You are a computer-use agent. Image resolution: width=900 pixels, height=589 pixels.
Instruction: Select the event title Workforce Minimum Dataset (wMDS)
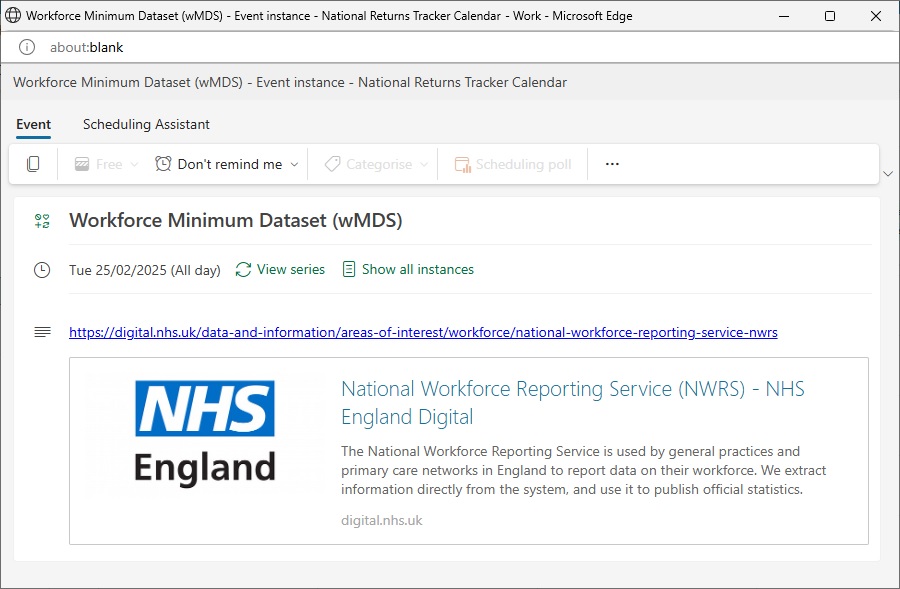tap(236, 220)
